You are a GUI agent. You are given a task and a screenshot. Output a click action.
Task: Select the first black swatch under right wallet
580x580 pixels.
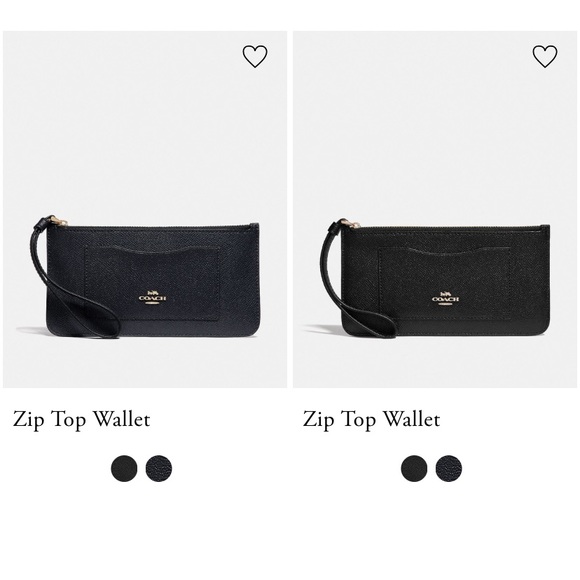(x=414, y=468)
